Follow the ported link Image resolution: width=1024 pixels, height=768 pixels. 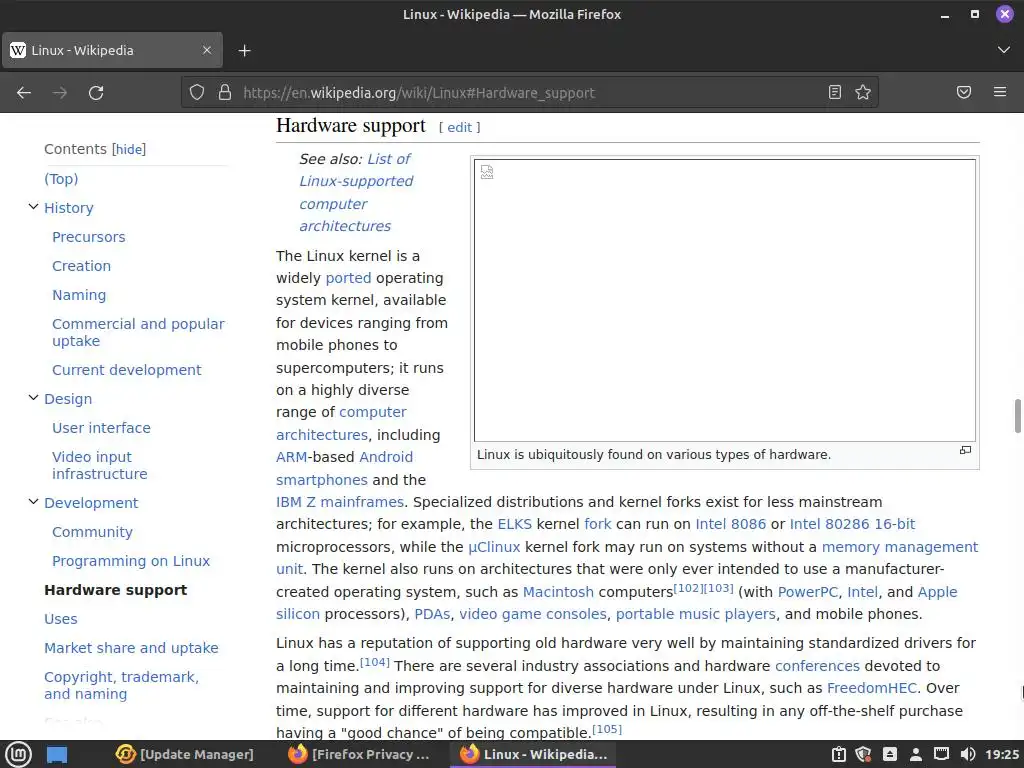click(348, 278)
